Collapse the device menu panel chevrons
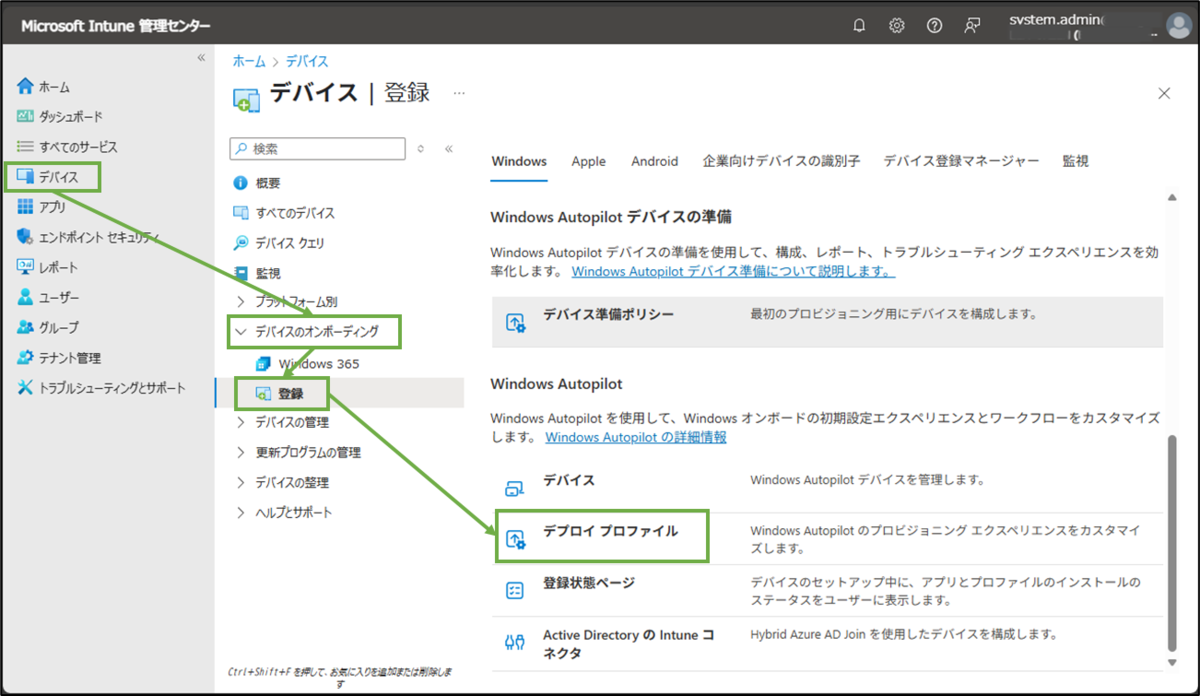 (449, 149)
